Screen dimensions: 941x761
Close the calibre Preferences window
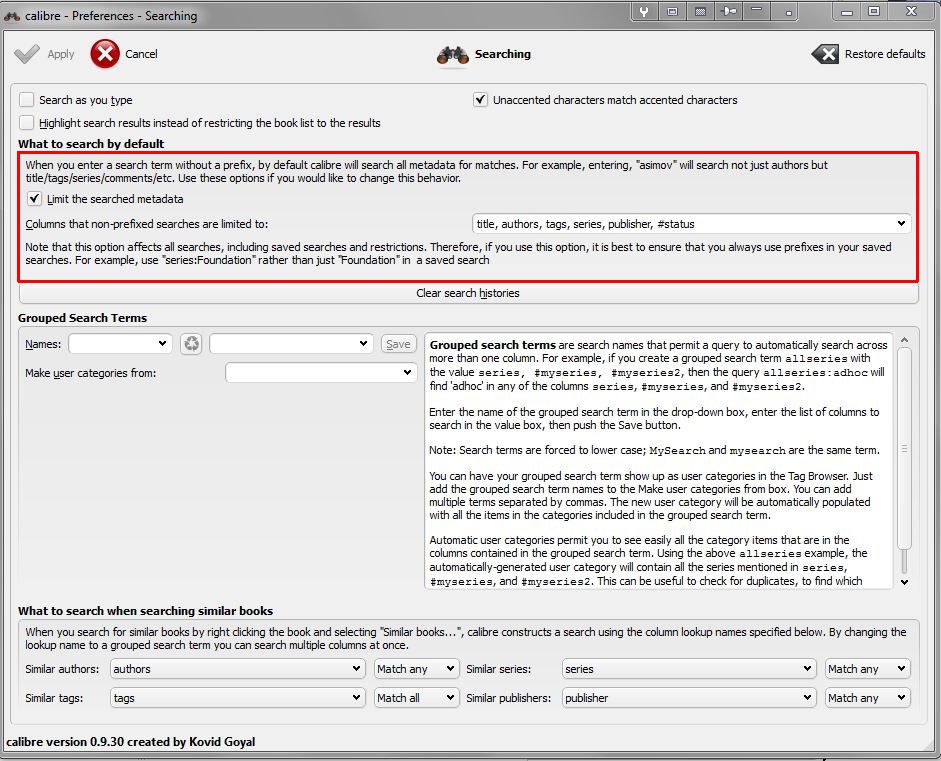coord(910,11)
